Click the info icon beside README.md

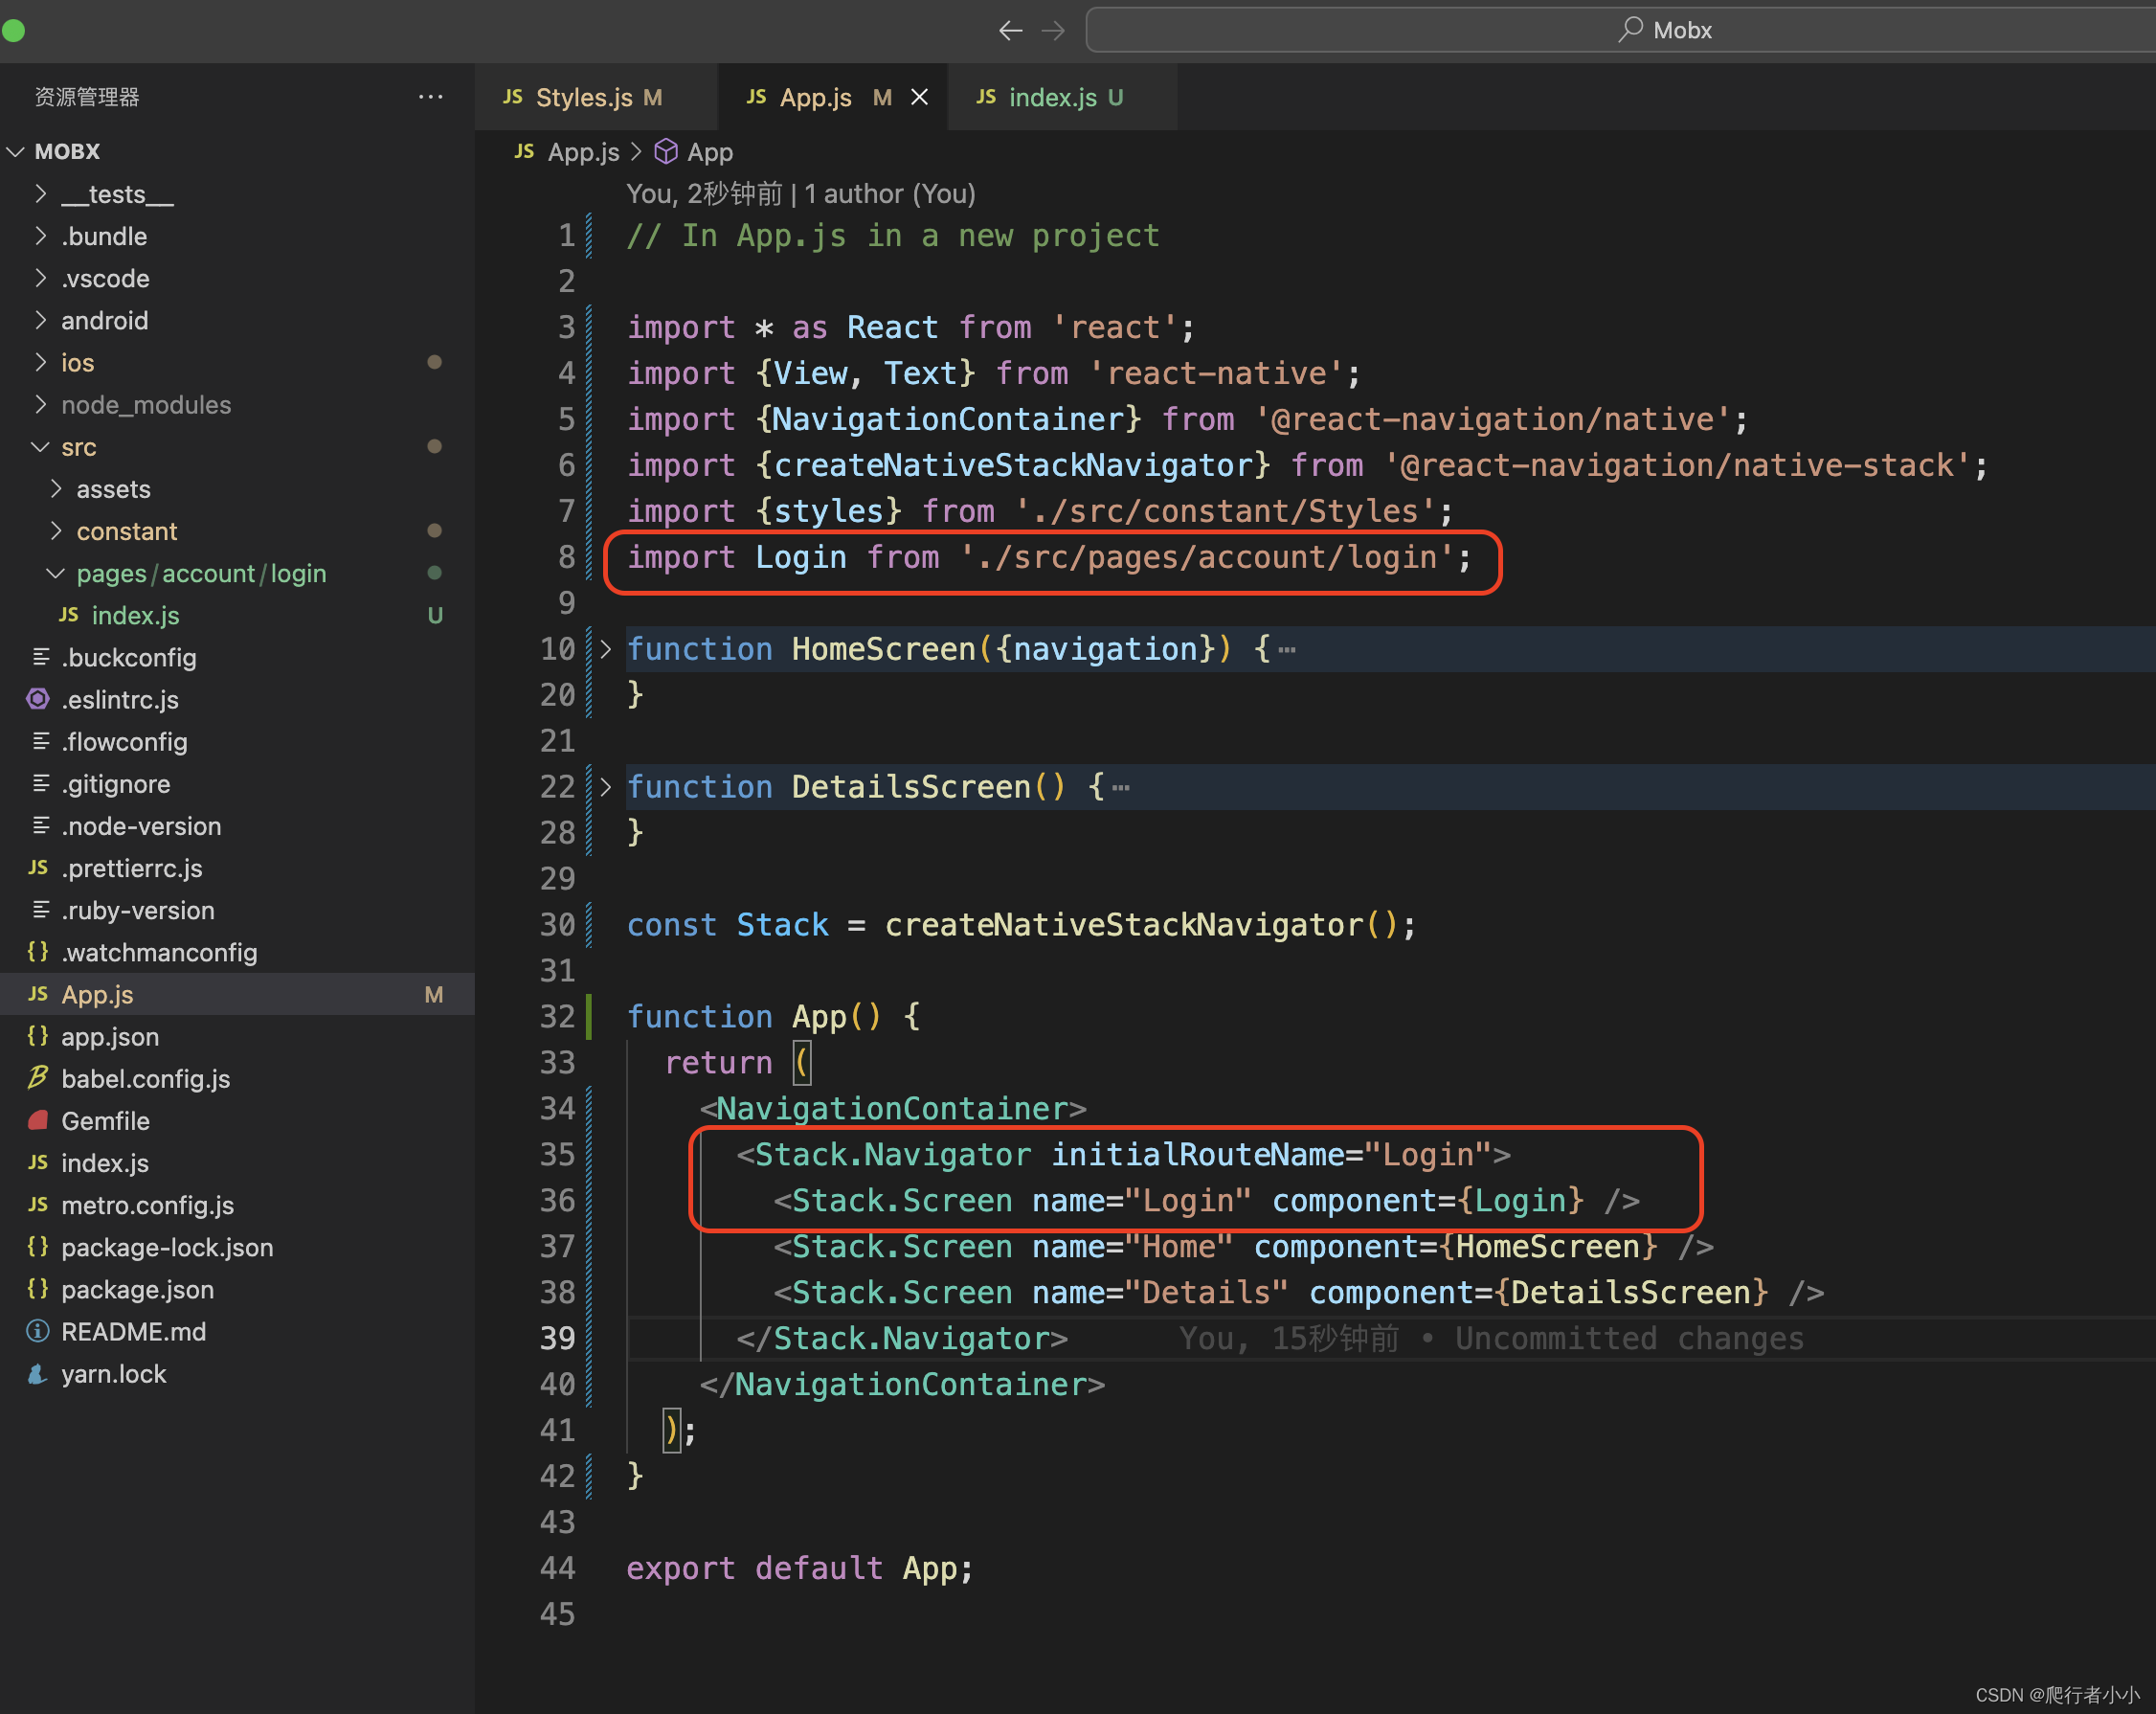(37, 1331)
